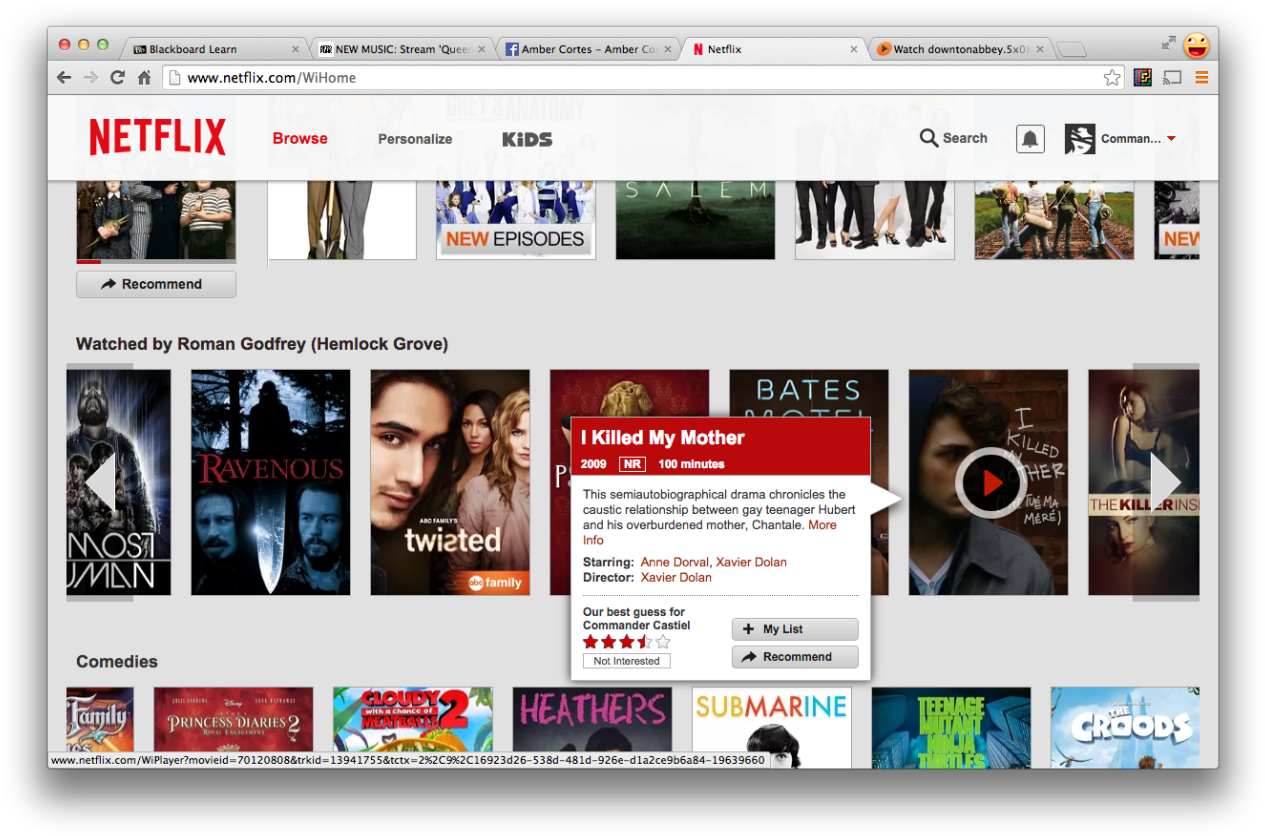Mark 'I Killed My Mother' as Not Interested

[626, 660]
